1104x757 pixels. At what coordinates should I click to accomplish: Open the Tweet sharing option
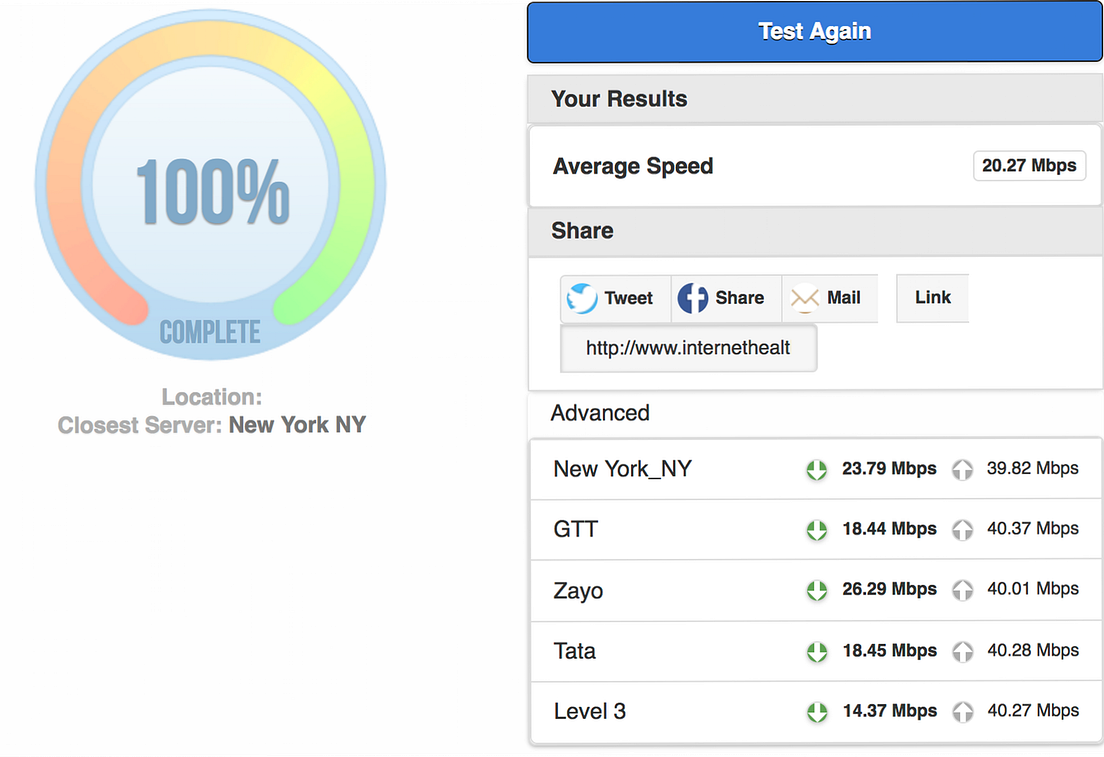[615, 297]
